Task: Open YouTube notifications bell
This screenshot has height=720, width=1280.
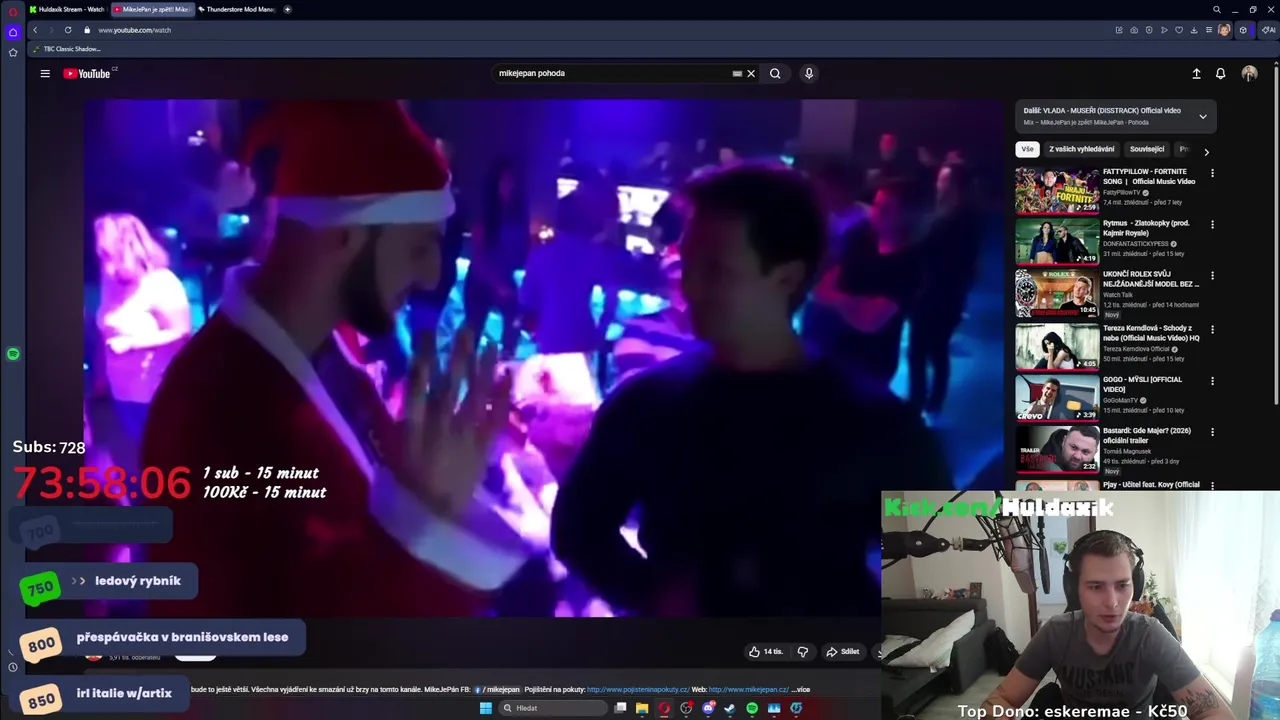Action: (1220, 73)
